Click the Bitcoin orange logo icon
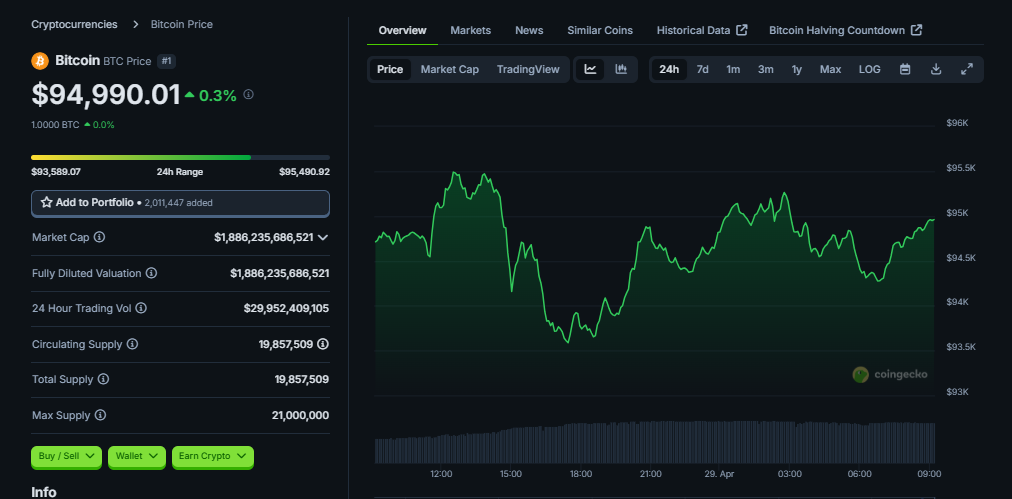 tap(40, 61)
